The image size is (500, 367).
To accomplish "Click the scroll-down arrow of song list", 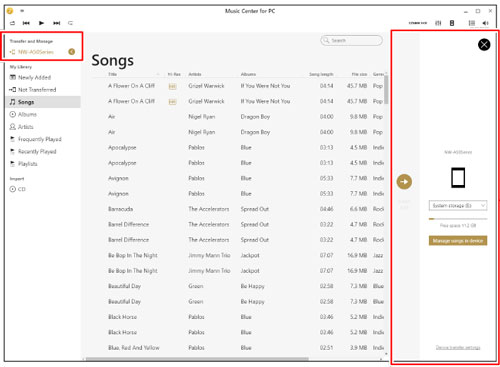I will [386, 354].
